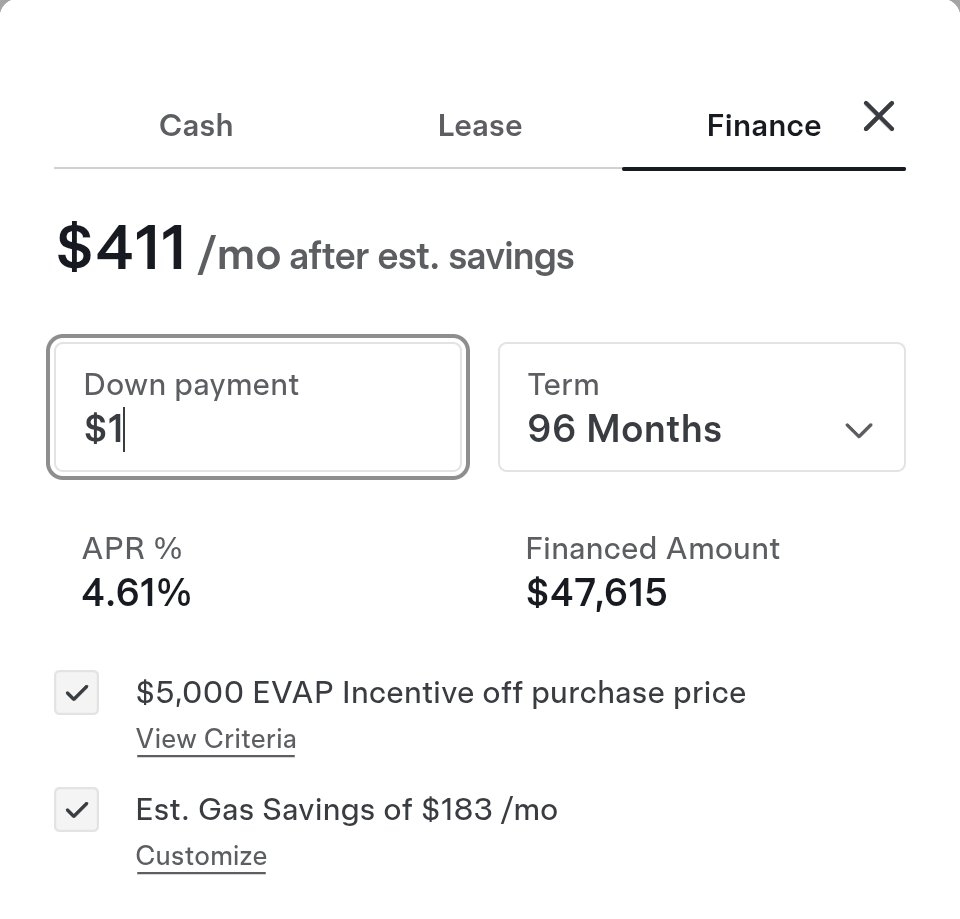Click the Financed Amount heading

[652, 549]
